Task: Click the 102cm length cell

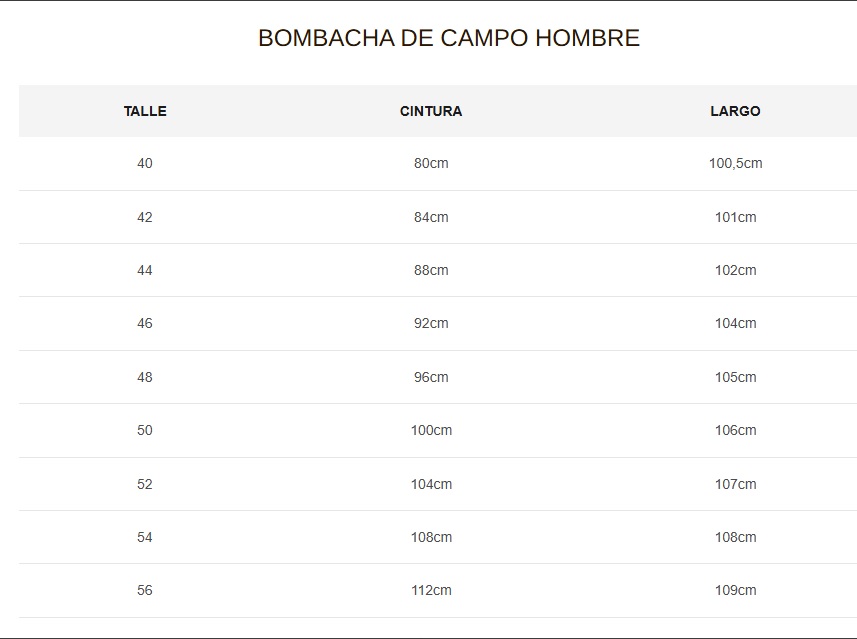Action: [735, 270]
